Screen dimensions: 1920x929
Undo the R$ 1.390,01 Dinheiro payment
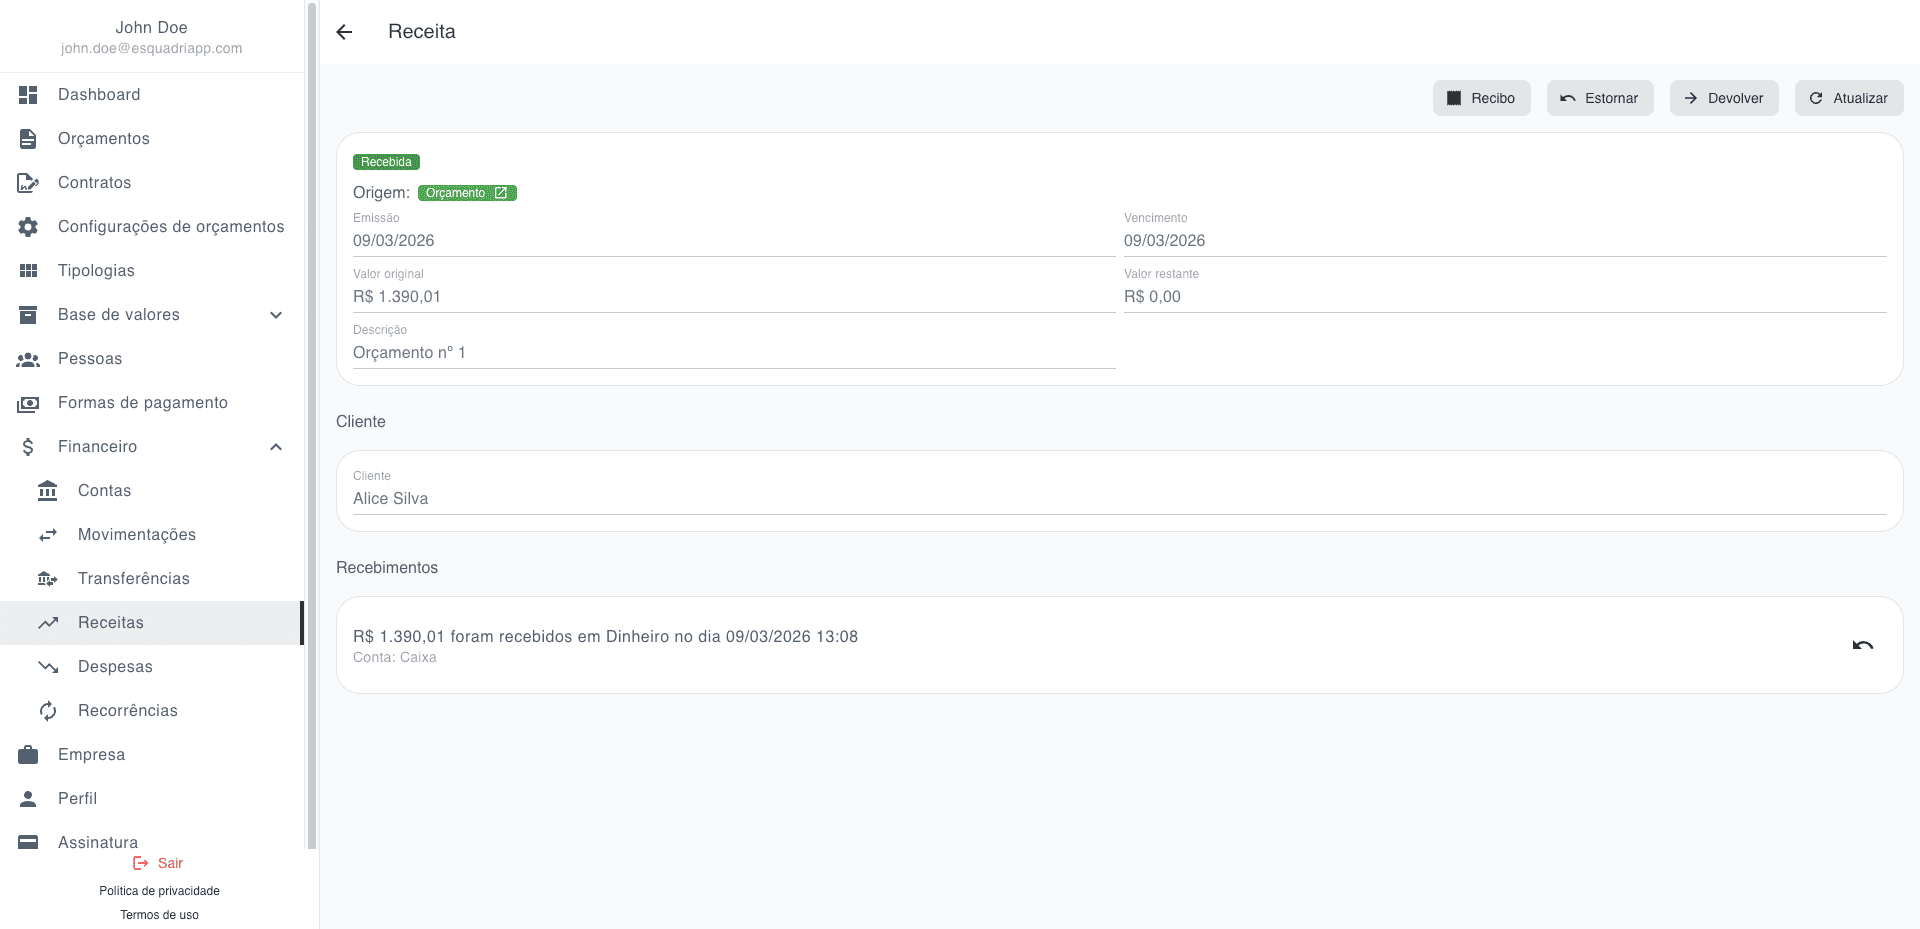tap(1862, 645)
